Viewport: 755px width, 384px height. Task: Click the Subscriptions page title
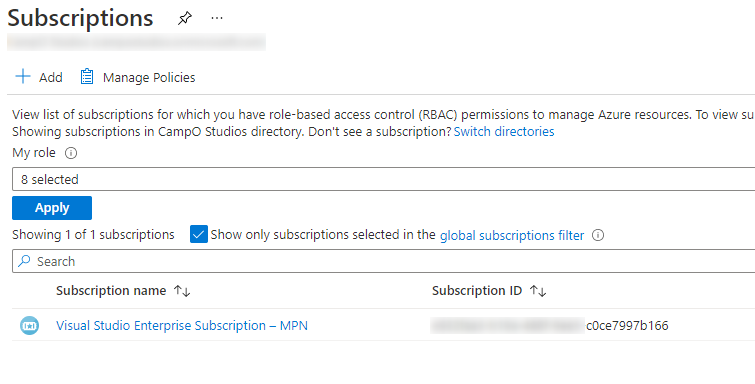tap(80, 18)
